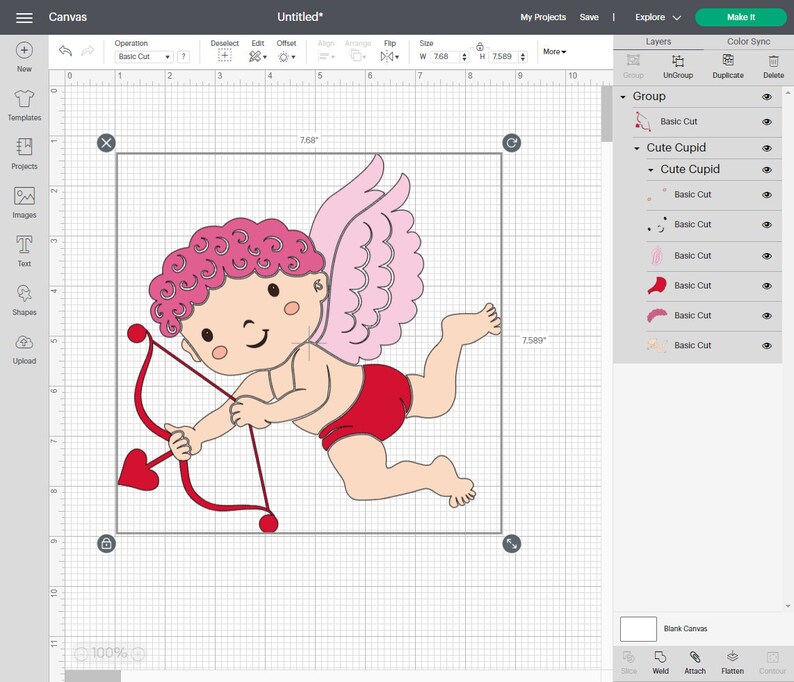Click the lock handle on the selection box
This screenshot has height=682, width=794.
[106, 544]
